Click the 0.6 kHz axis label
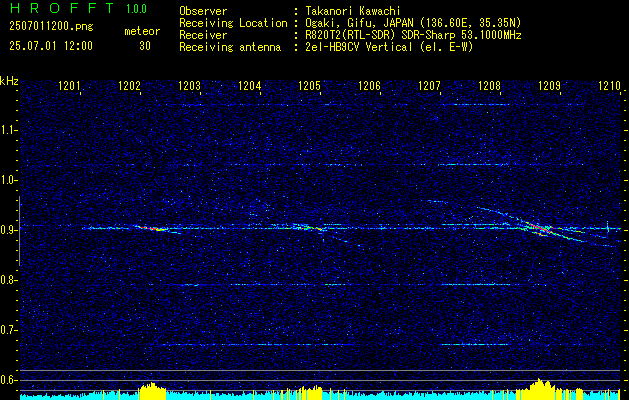 [7, 380]
